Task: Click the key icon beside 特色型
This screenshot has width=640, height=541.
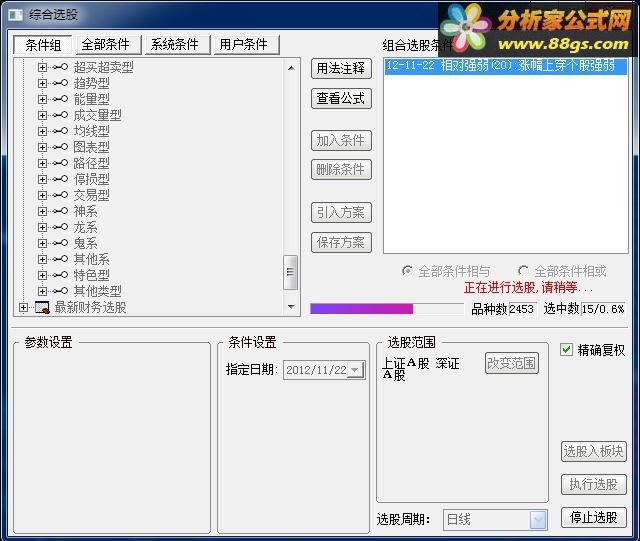Action: (x=60, y=275)
